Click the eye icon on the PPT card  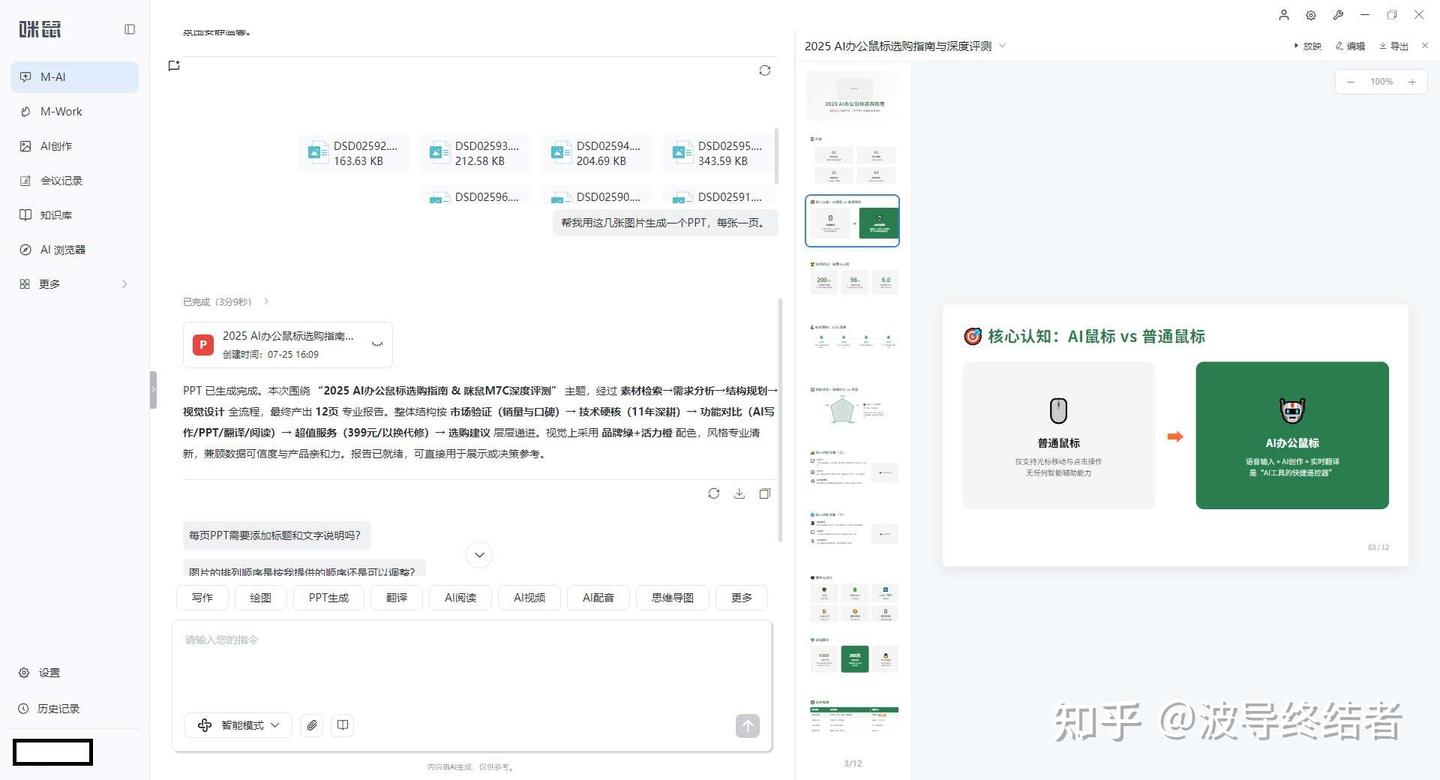[x=377, y=344]
